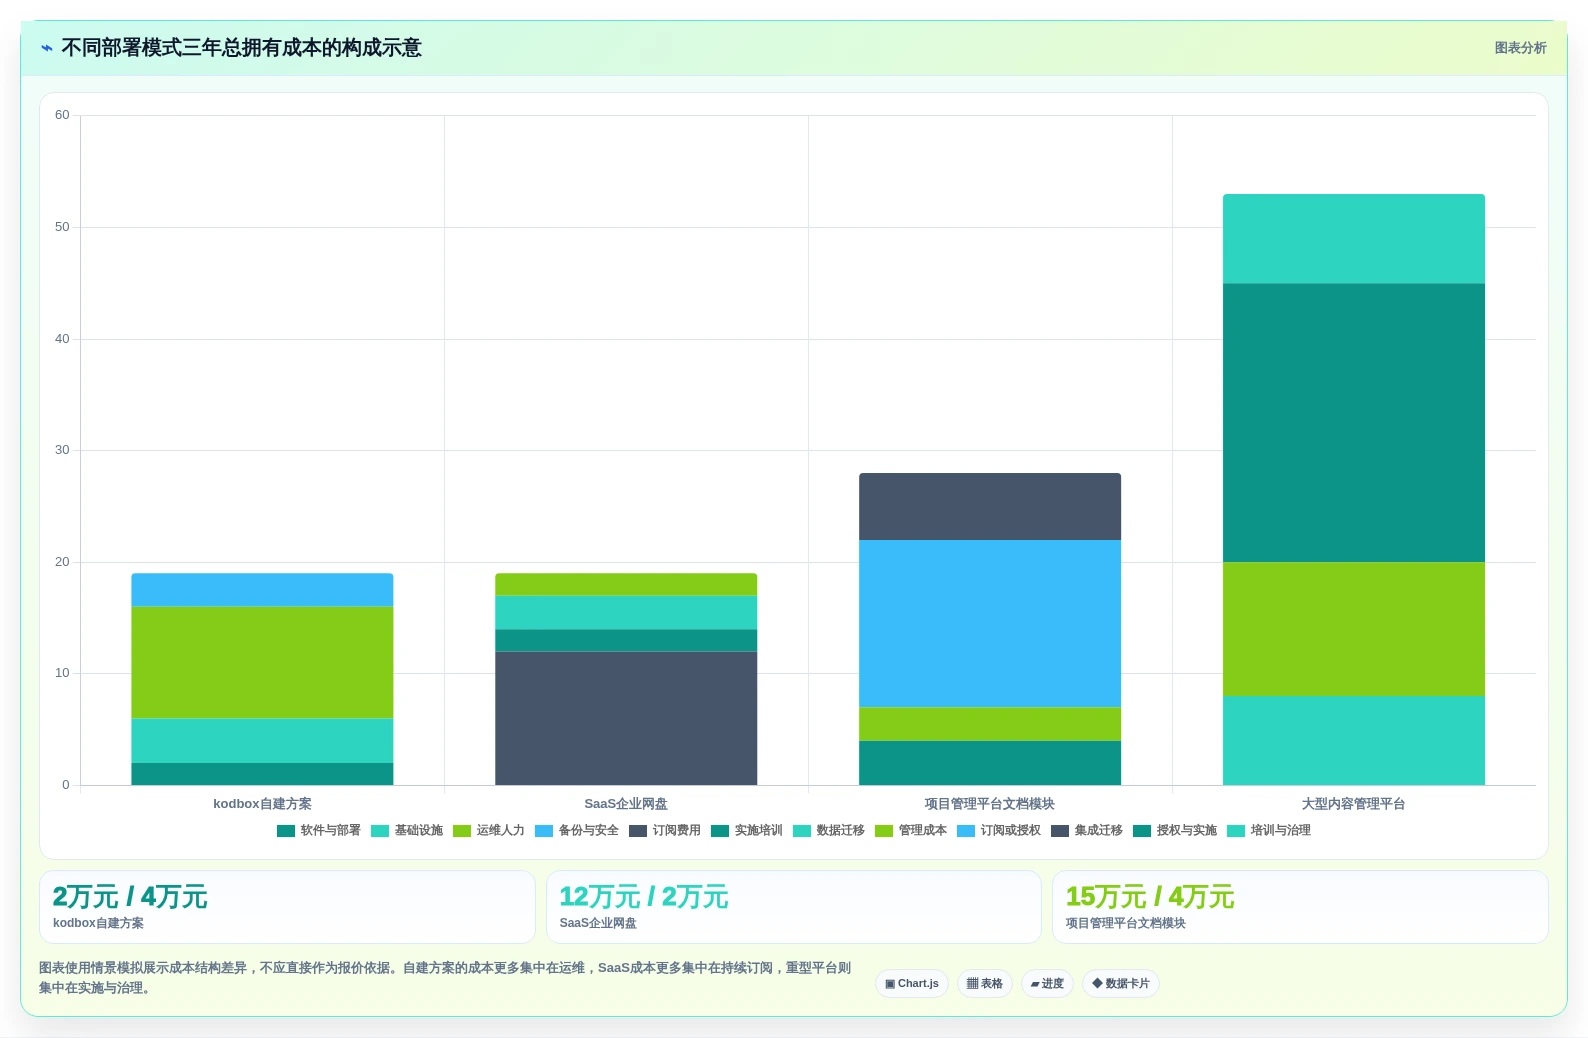Toggle the 数据迁移 legend item
Image resolution: width=1588 pixels, height=1038 pixels.
829,831
